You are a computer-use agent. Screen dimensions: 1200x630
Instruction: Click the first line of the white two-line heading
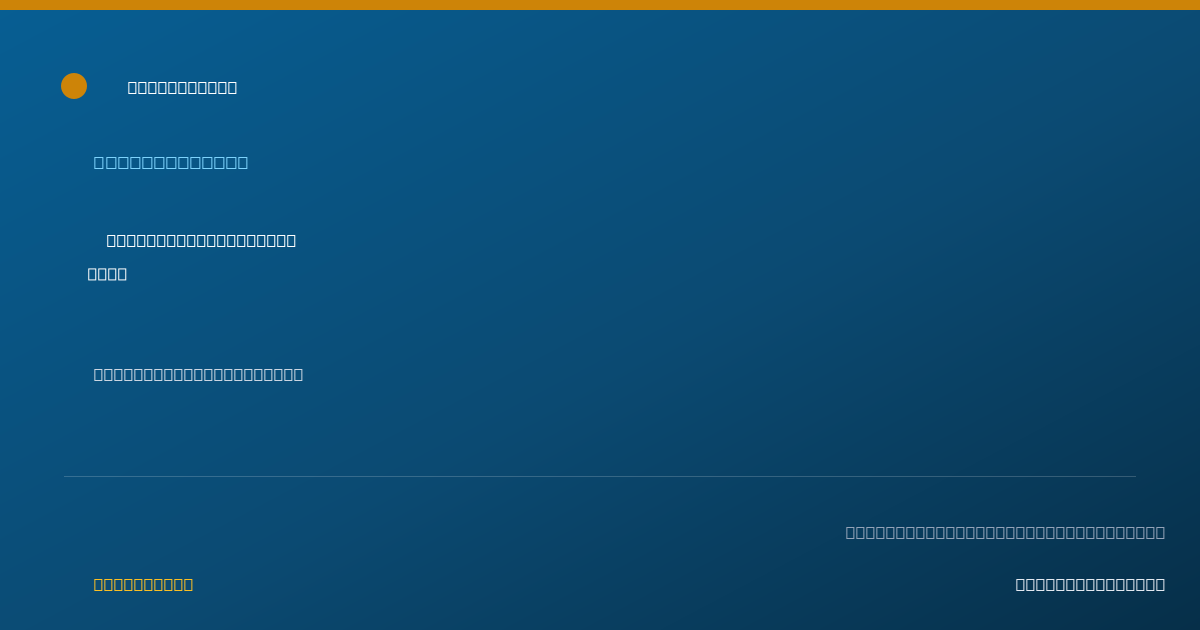pyautogui.click(x=201, y=240)
